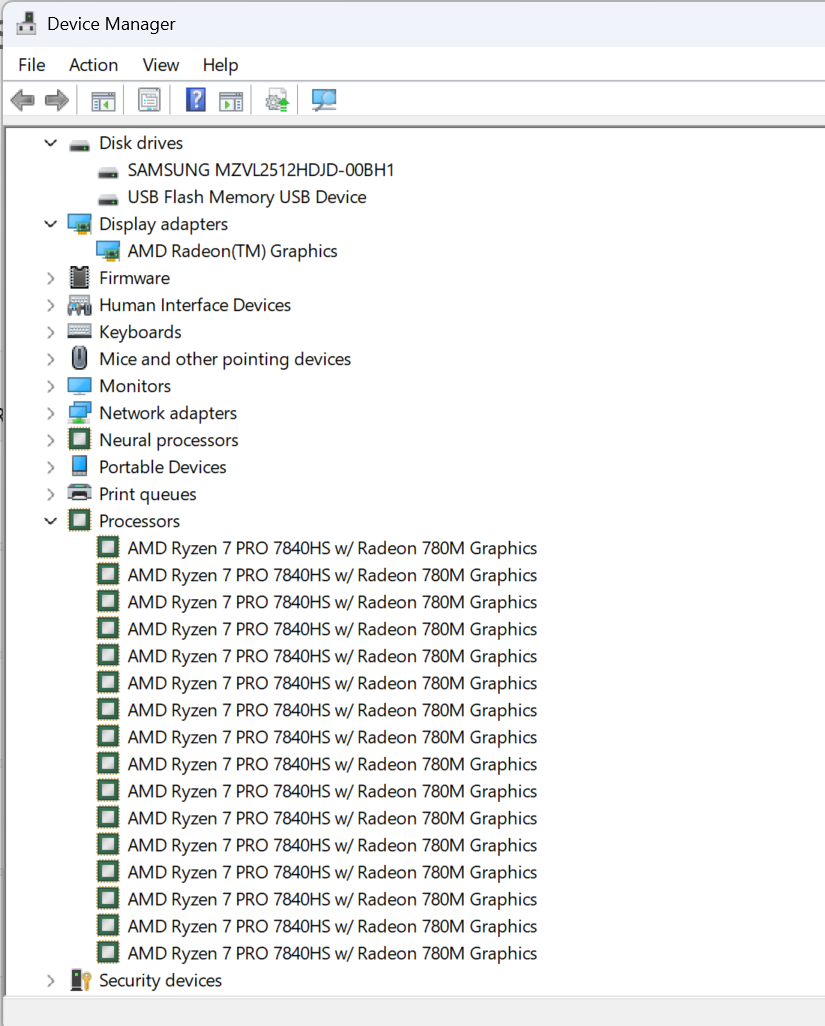Viewport: 825px width, 1026px height.
Task: Click the Processors category chip icon
Action: pos(79,521)
